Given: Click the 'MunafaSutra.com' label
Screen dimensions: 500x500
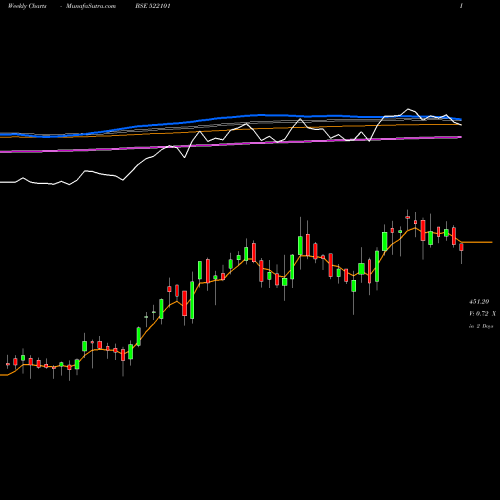Looking at the screenshot, I should pos(91,6).
